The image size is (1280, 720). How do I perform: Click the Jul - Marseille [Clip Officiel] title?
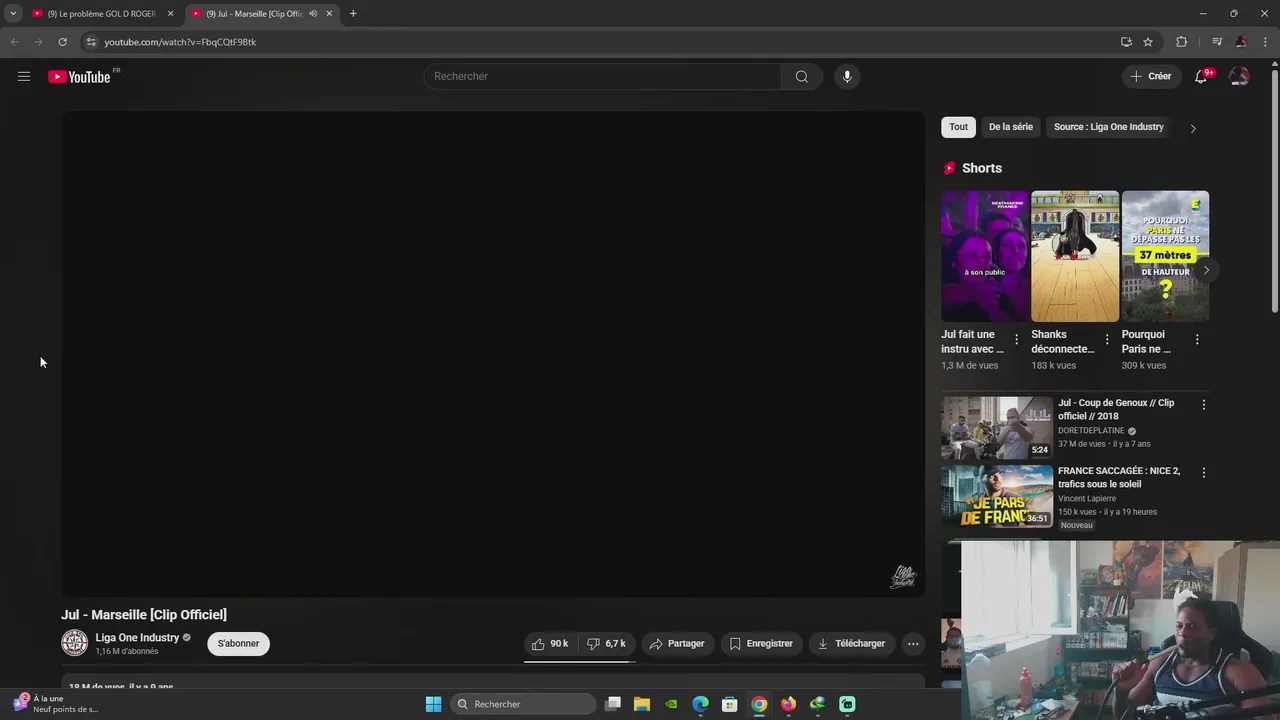[x=144, y=614]
